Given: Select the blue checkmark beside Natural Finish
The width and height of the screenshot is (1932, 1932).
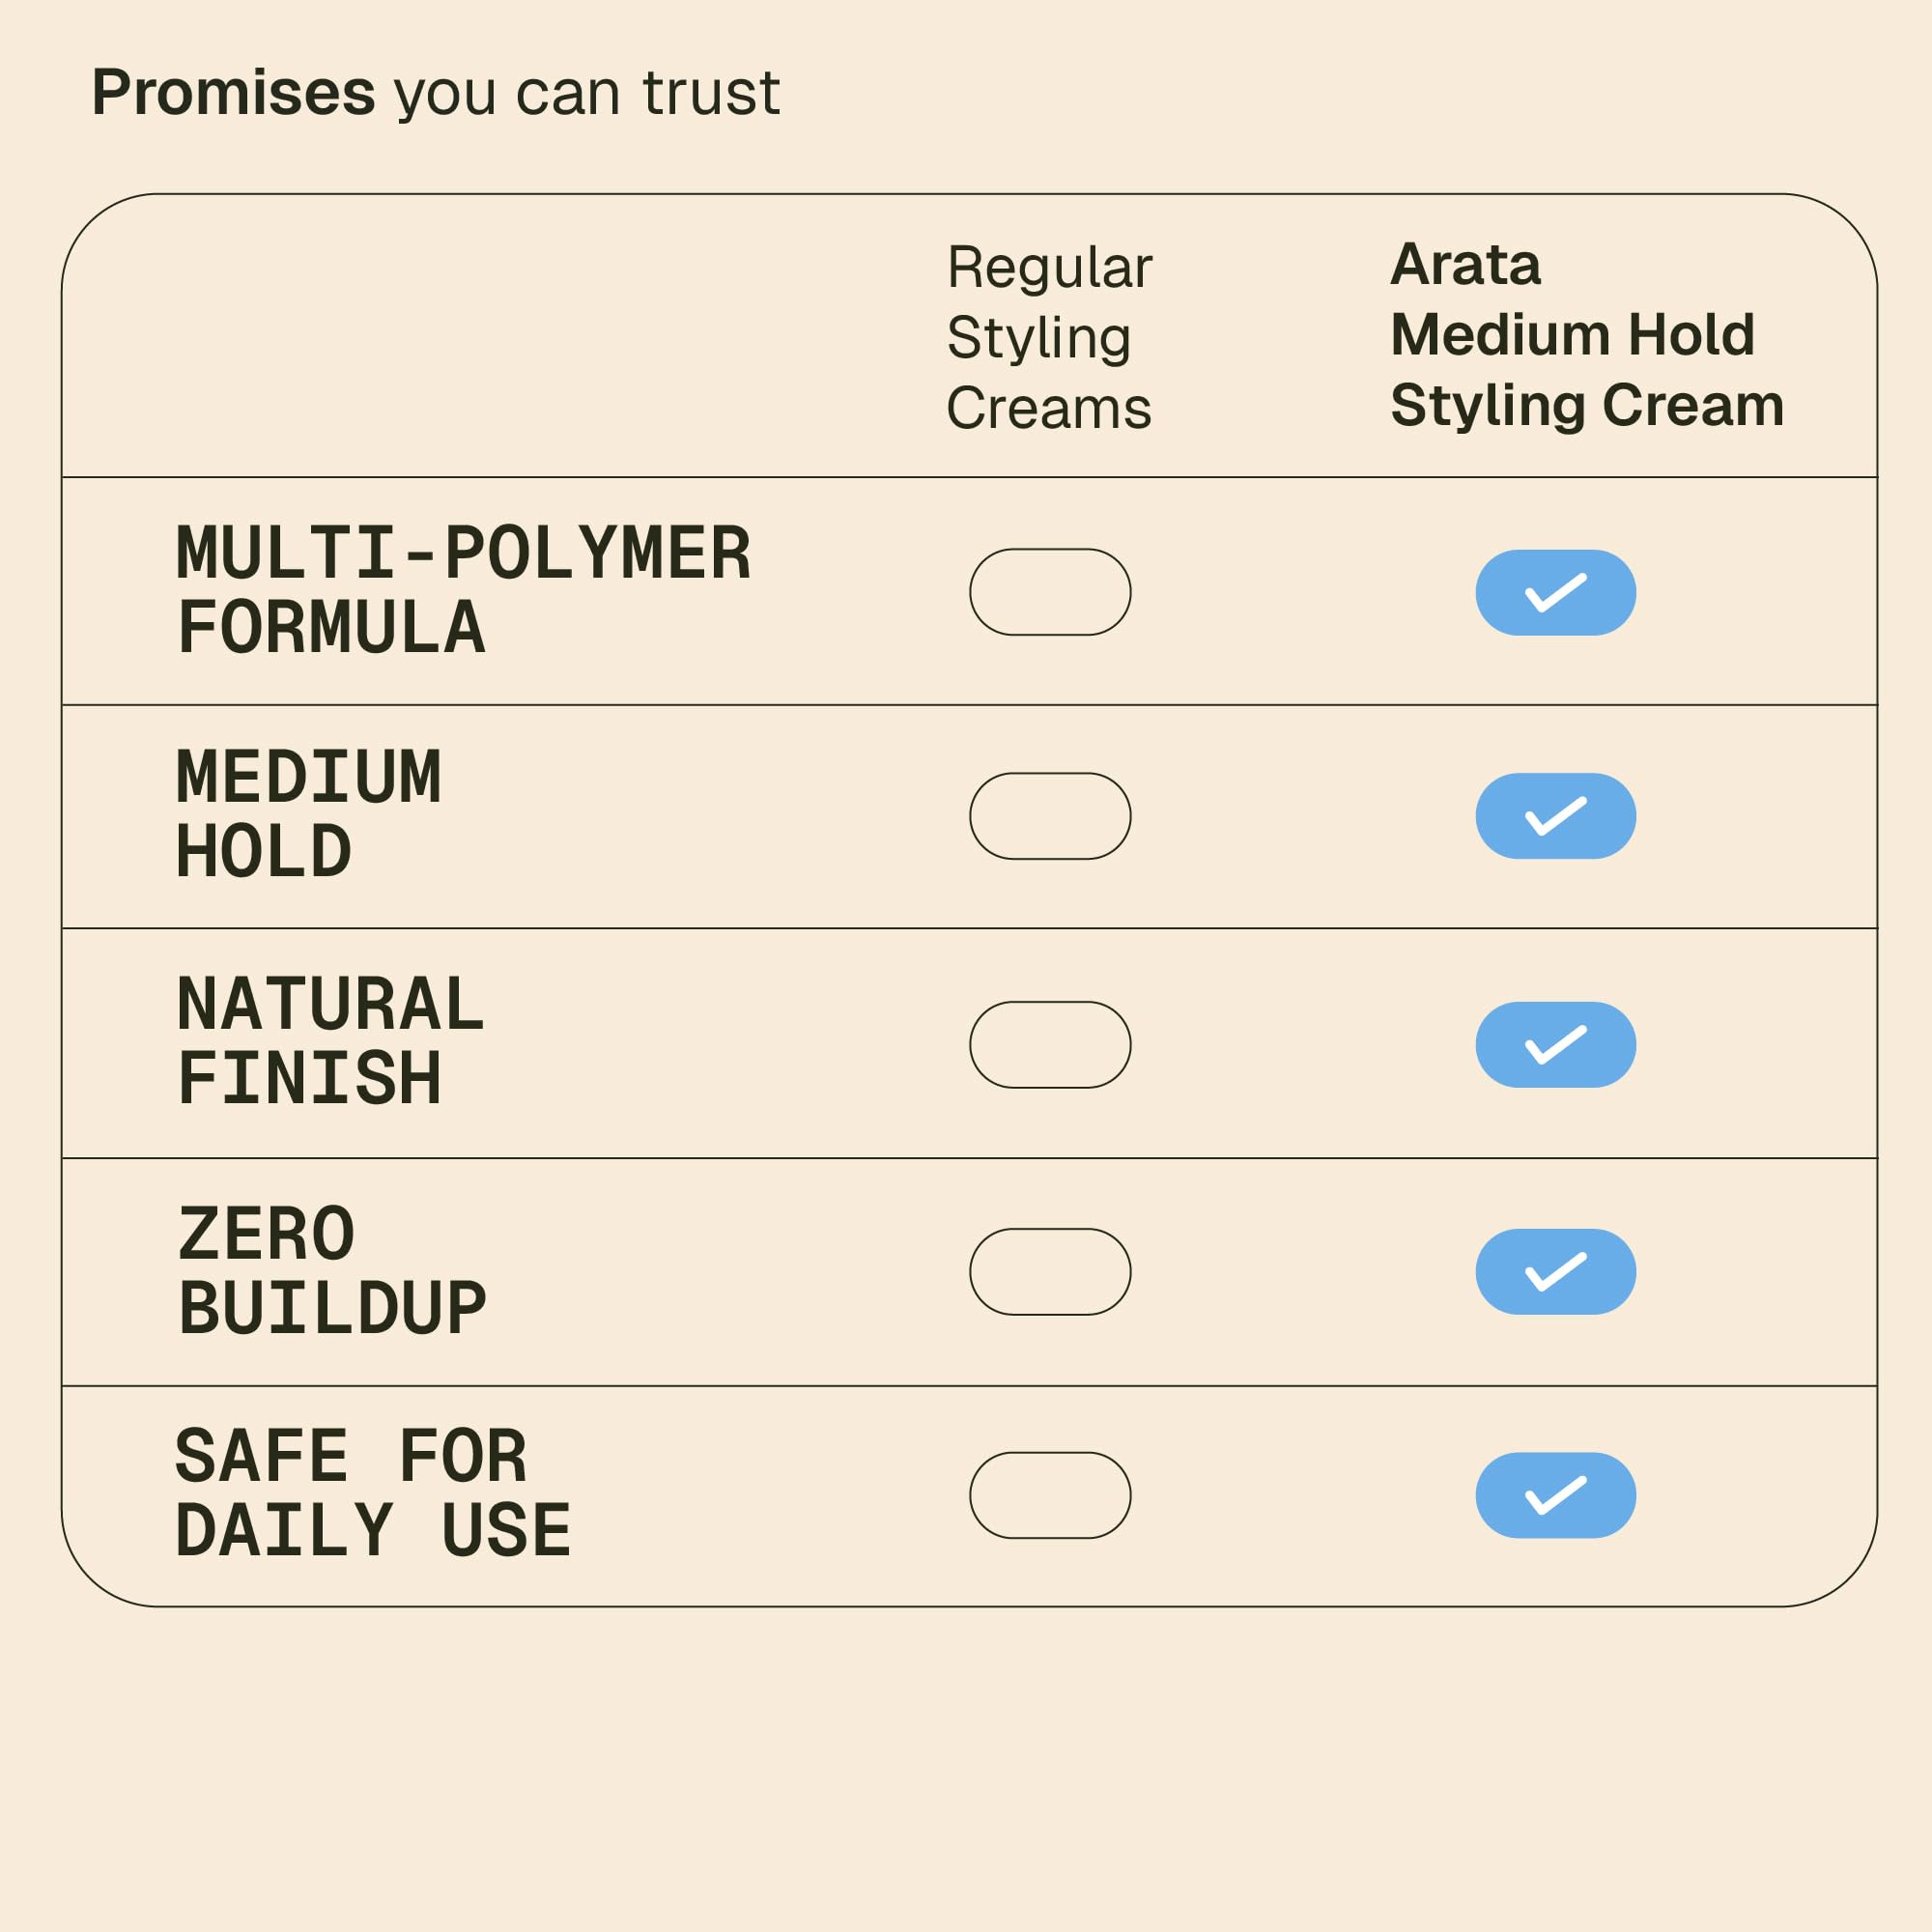Looking at the screenshot, I should coord(1555,1044).
